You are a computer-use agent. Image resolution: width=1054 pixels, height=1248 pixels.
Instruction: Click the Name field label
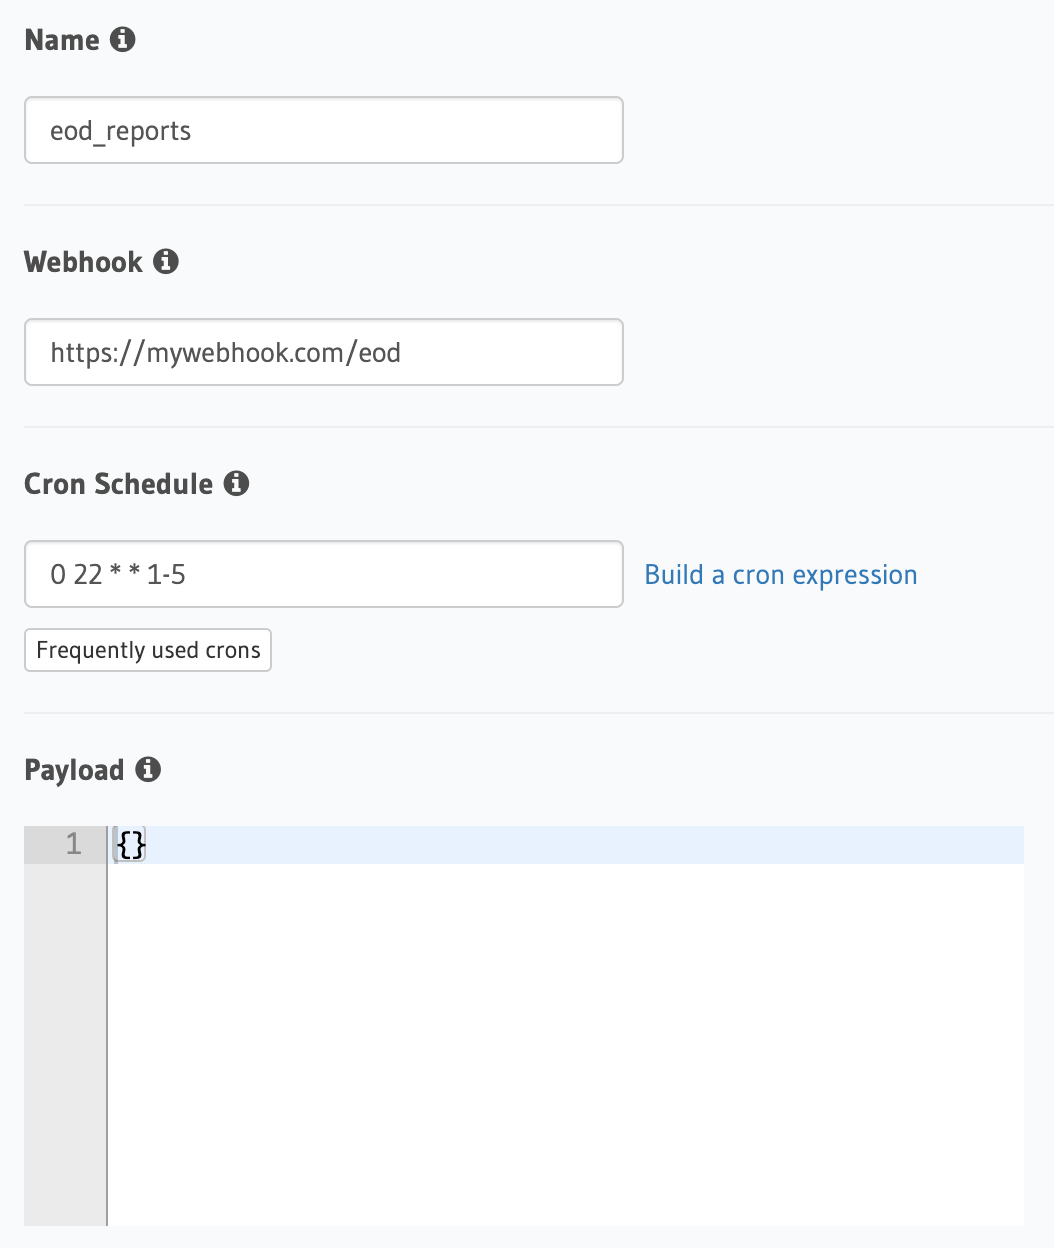click(x=62, y=40)
